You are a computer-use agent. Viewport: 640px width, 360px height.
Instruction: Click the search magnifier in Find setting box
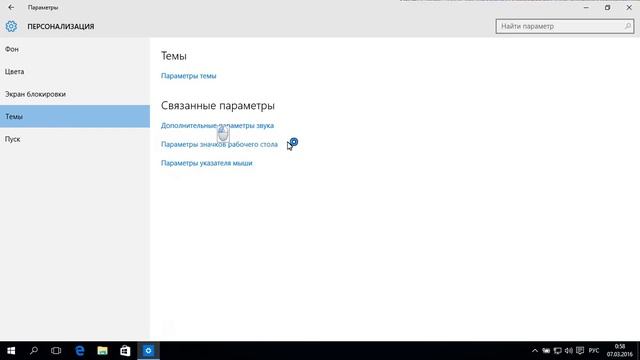pyautogui.click(x=628, y=26)
